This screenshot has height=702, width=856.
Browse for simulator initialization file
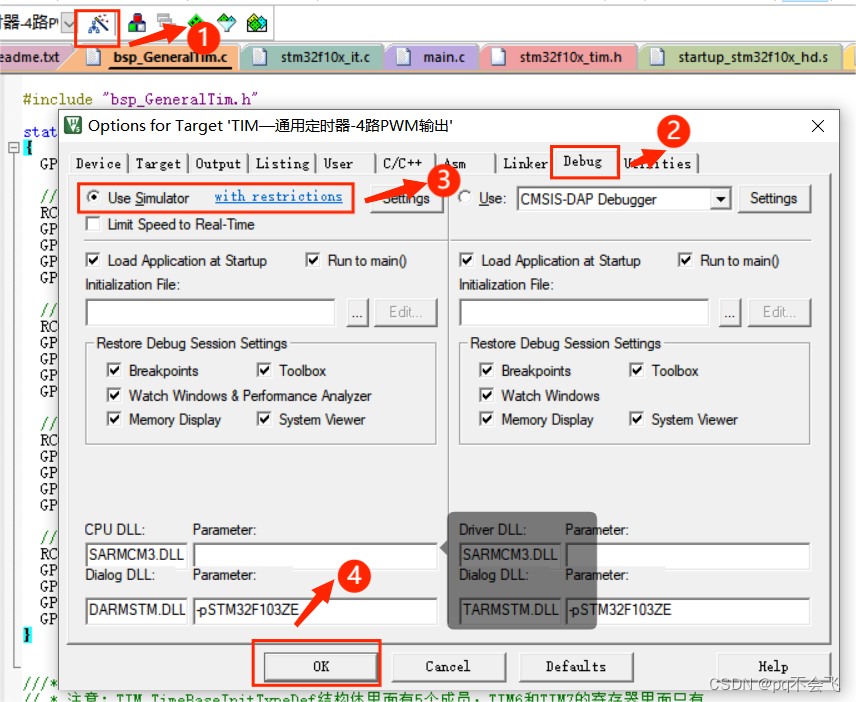[358, 313]
